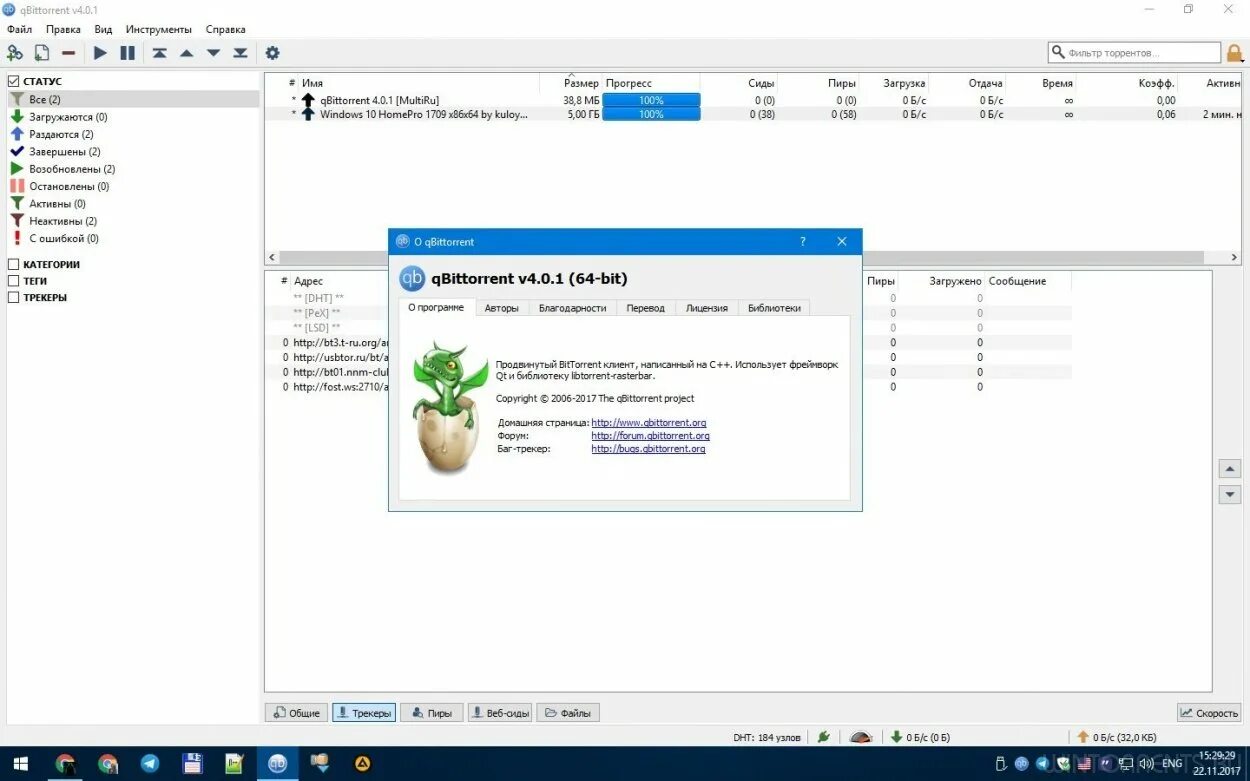Select the Завершены (2) filter
The width and height of the screenshot is (1250, 781).
[65, 152]
